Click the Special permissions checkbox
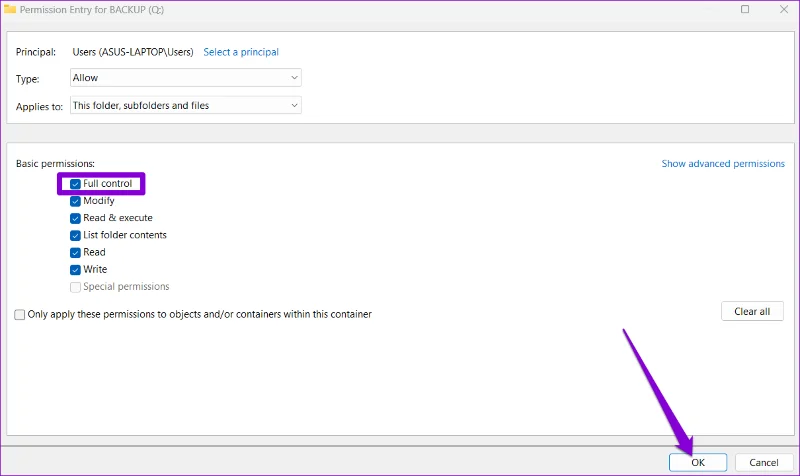Screen dimensions: 800x476 coord(75,287)
